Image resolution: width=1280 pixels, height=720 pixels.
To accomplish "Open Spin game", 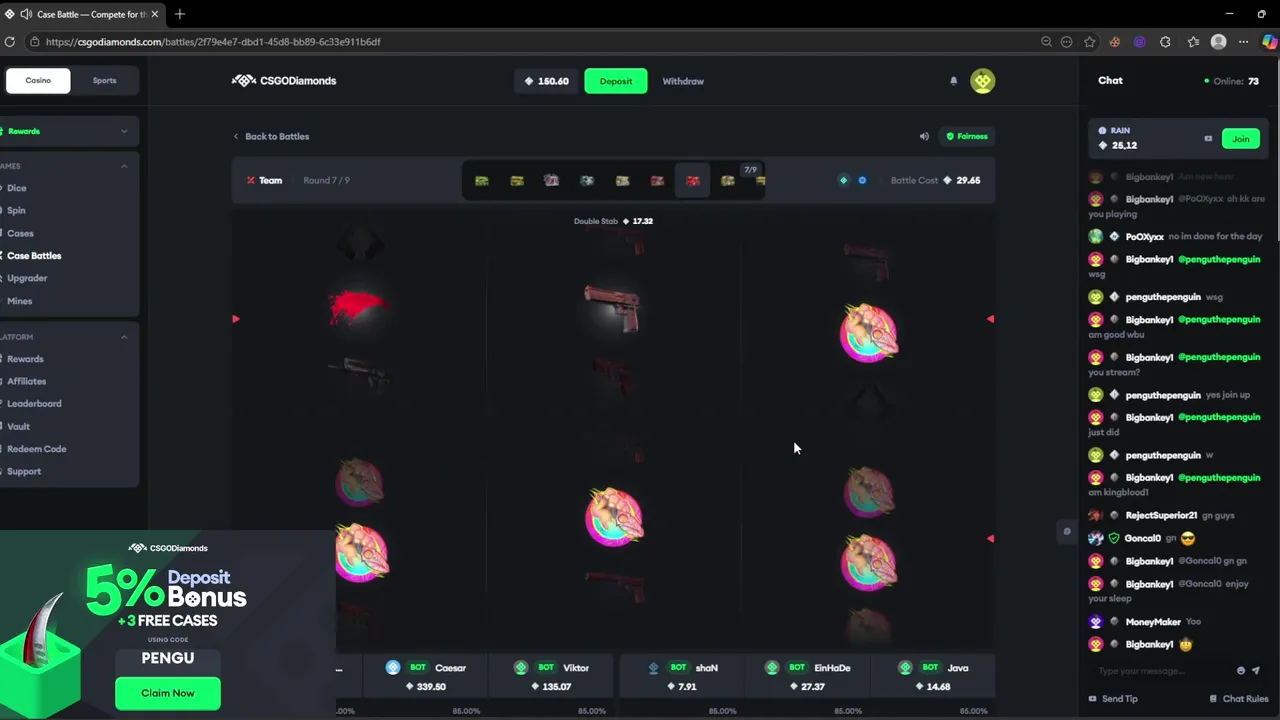I will click(x=16, y=210).
